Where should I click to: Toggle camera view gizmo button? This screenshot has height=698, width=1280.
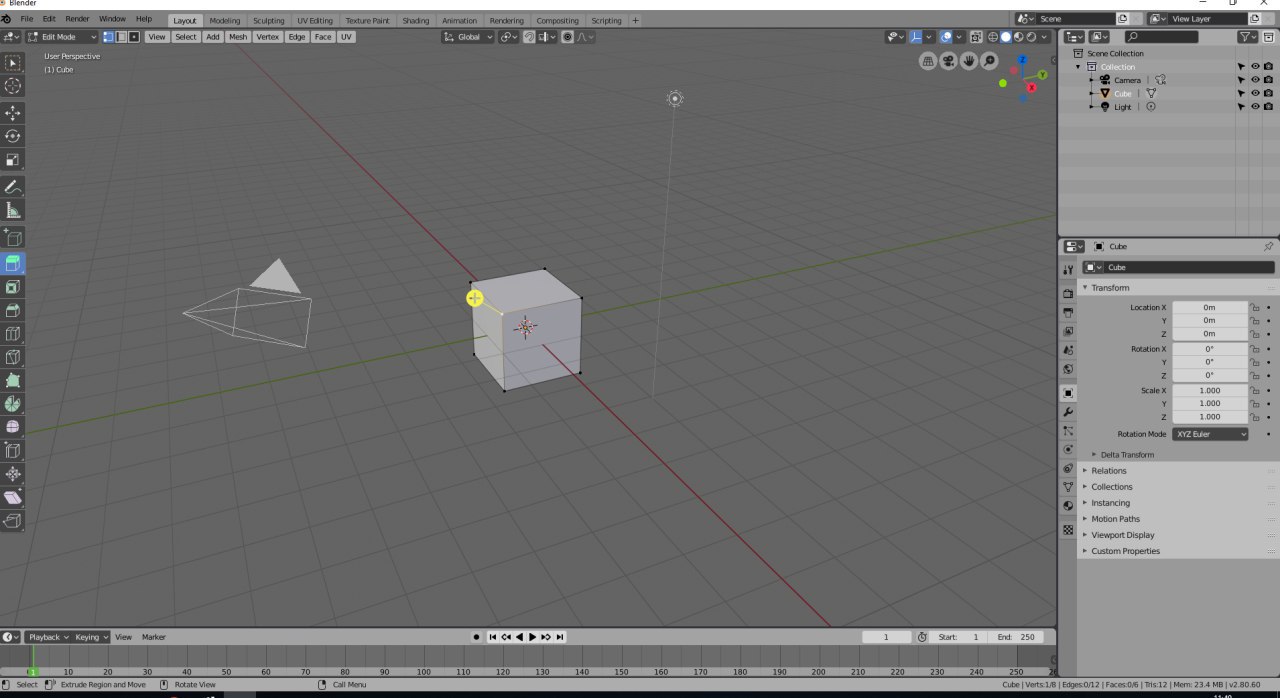[948, 61]
